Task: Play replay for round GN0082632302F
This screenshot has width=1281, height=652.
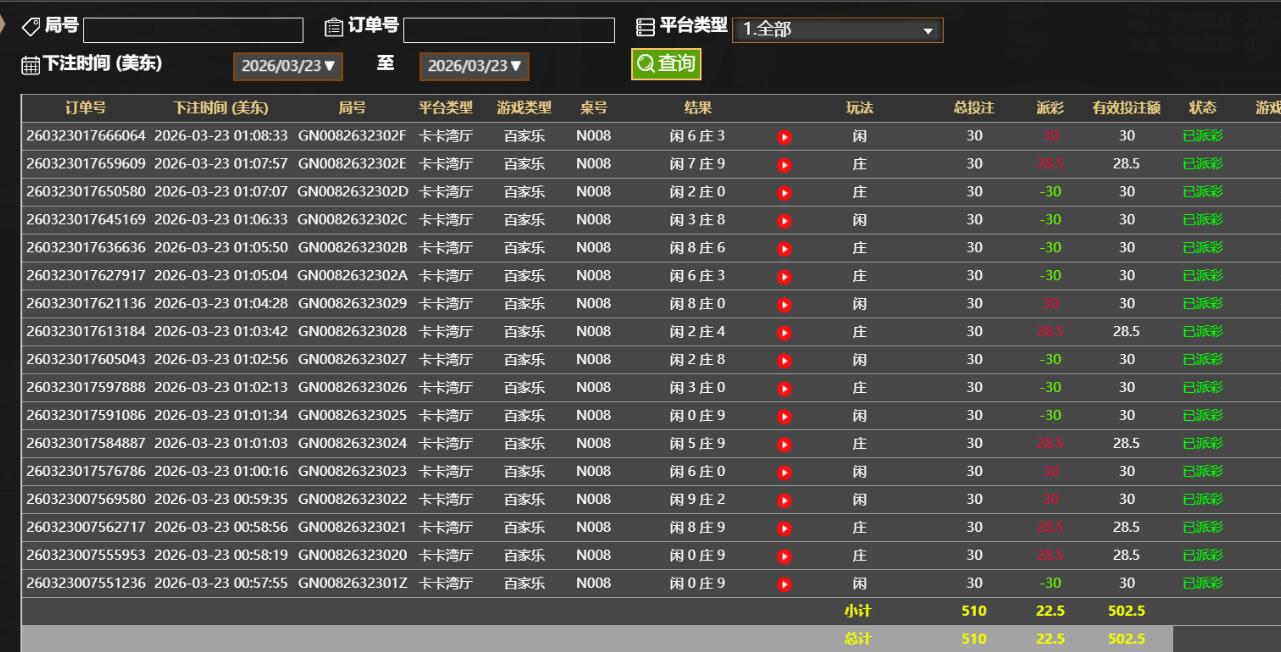Action: click(784, 137)
